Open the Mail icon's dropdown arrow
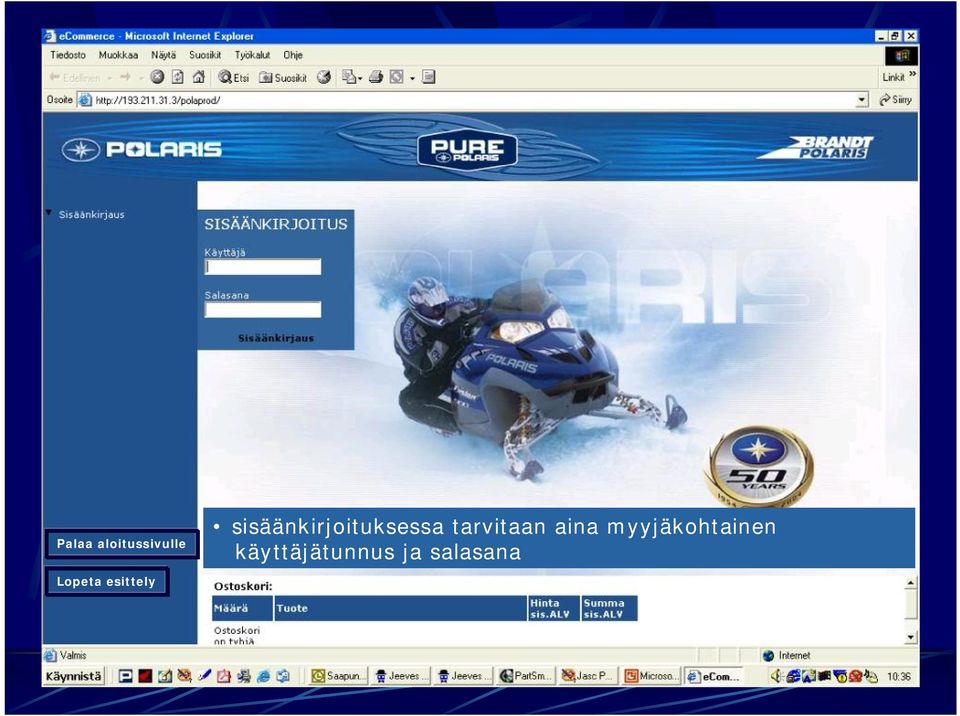960x716 pixels. [360, 78]
